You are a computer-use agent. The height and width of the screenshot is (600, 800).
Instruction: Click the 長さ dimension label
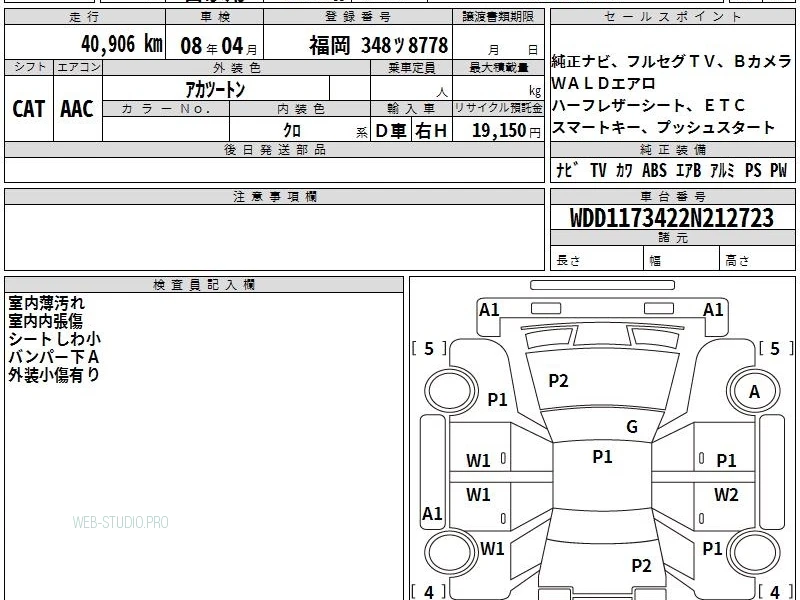(x=568, y=261)
